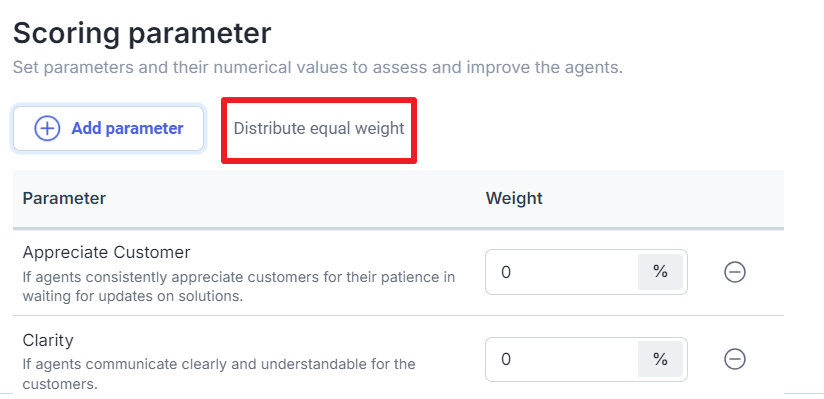
Task: Click the Add parameter button
Action: (x=108, y=128)
